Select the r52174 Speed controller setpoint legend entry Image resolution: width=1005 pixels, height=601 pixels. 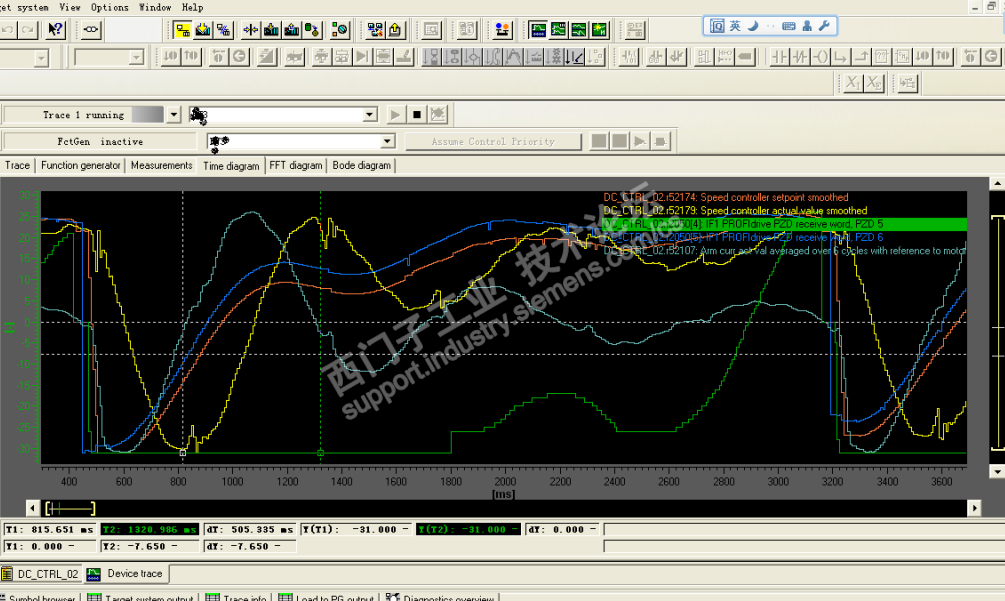click(x=726, y=197)
